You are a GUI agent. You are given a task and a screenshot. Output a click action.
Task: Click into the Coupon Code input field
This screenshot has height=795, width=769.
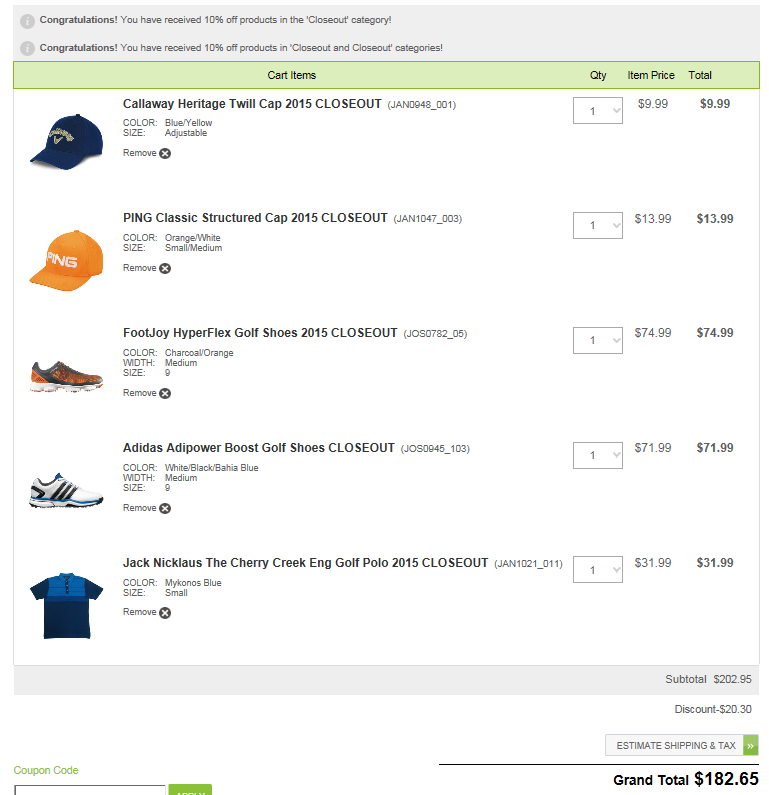click(90, 790)
